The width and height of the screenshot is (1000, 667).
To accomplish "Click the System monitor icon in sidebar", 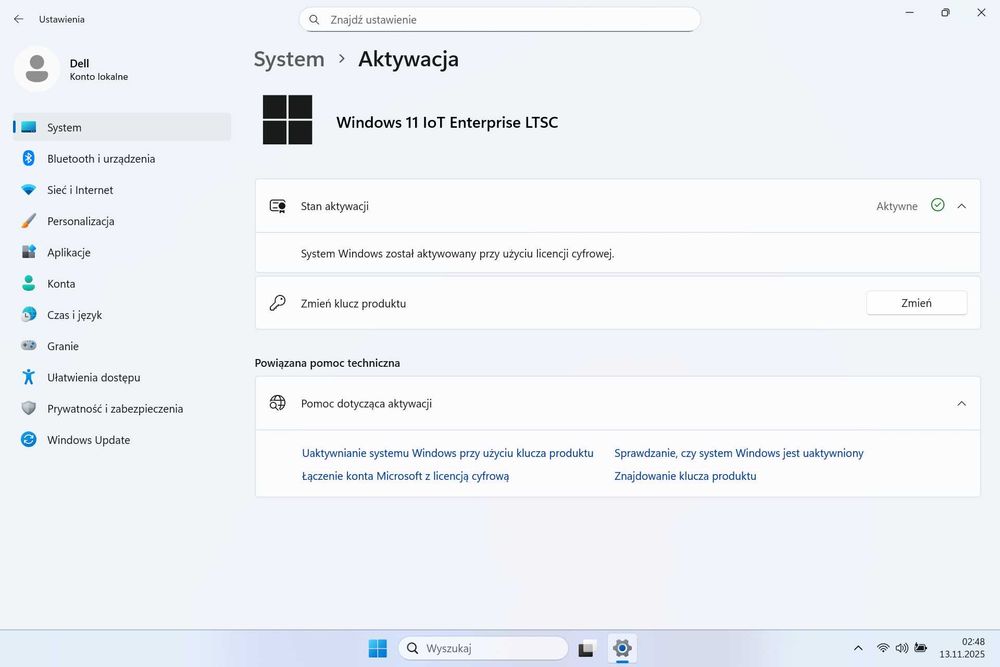I will tap(29, 128).
